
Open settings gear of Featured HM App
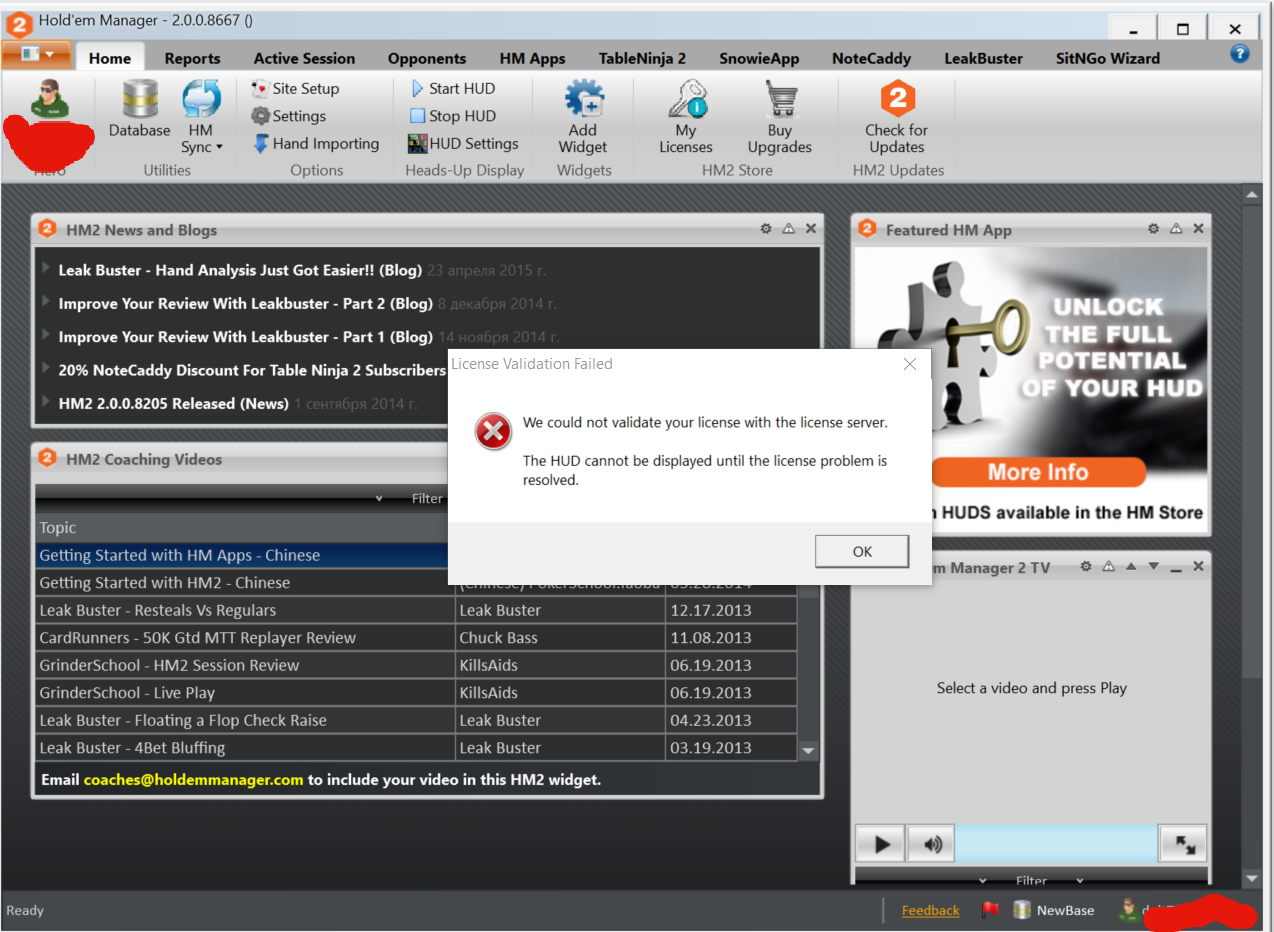click(1153, 229)
